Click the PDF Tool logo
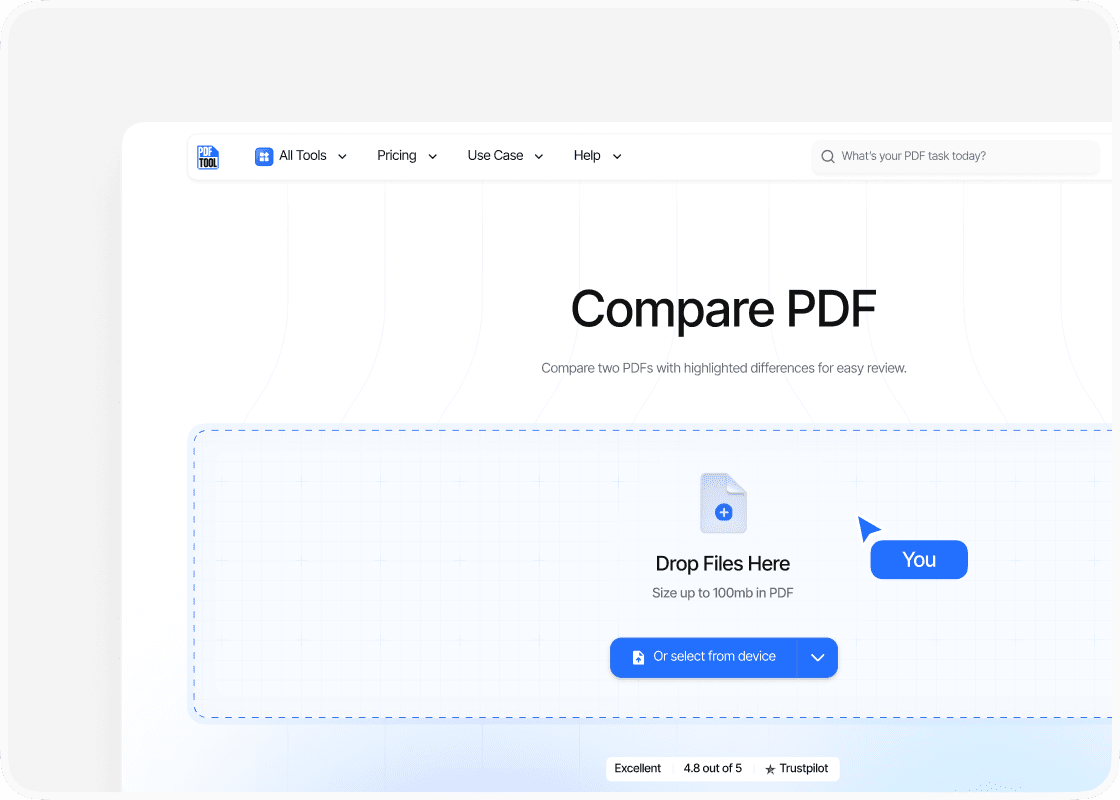This screenshot has height=800, width=1120. [208, 157]
